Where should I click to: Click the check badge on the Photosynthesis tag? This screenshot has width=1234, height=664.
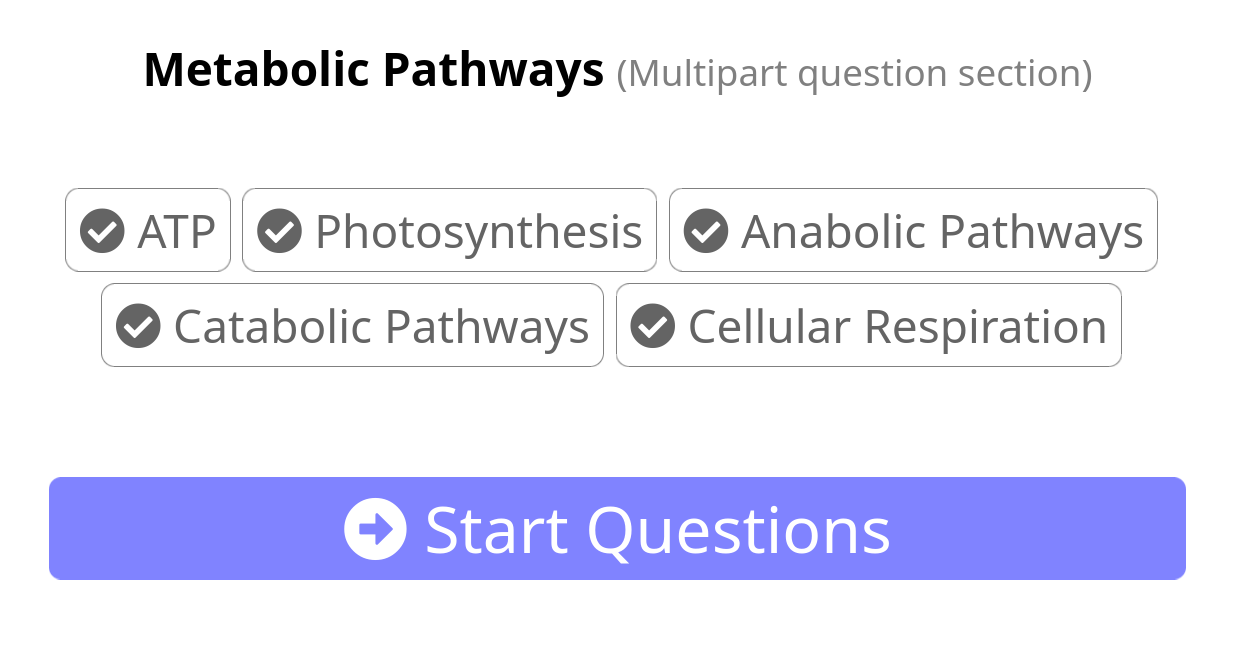pyautogui.click(x=280, y=230)
